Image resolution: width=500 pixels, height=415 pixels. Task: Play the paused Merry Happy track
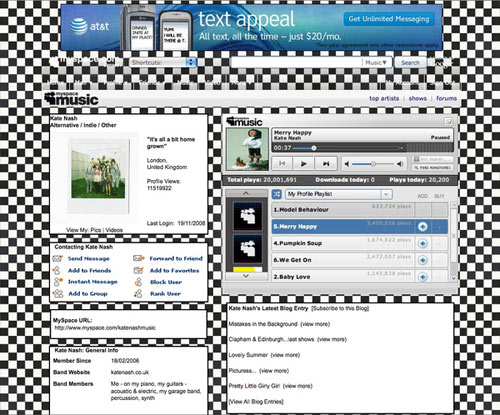tap(304, 164)
